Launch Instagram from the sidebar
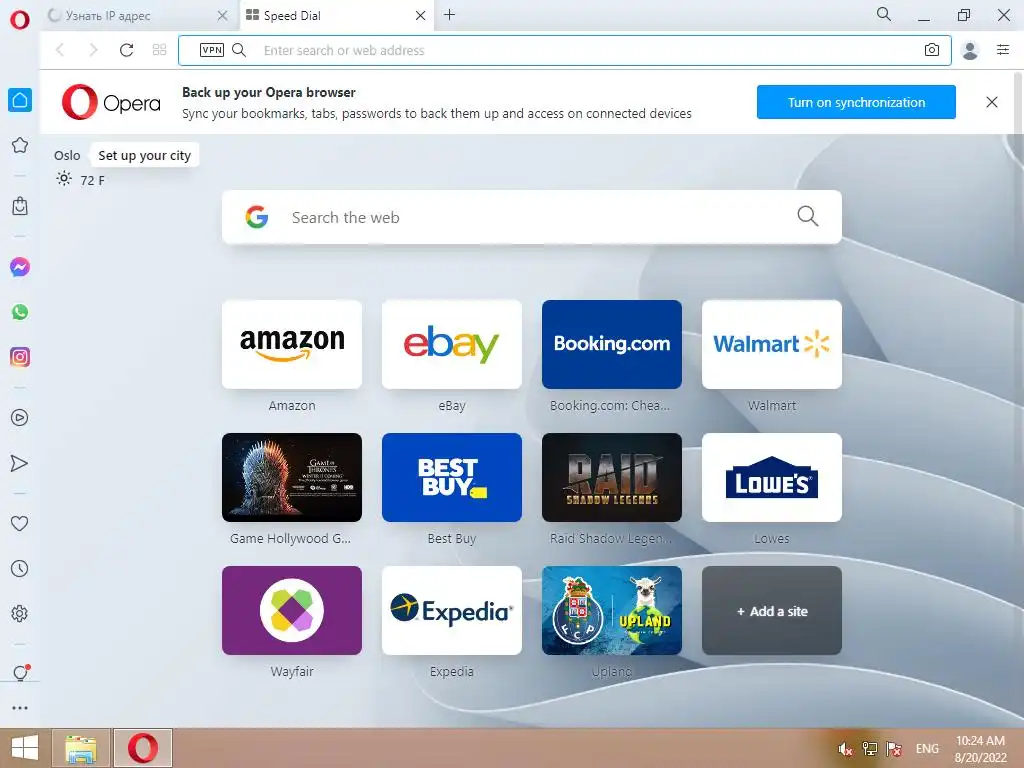This screenshot has width=1024, height=768. tap(20, 357)
